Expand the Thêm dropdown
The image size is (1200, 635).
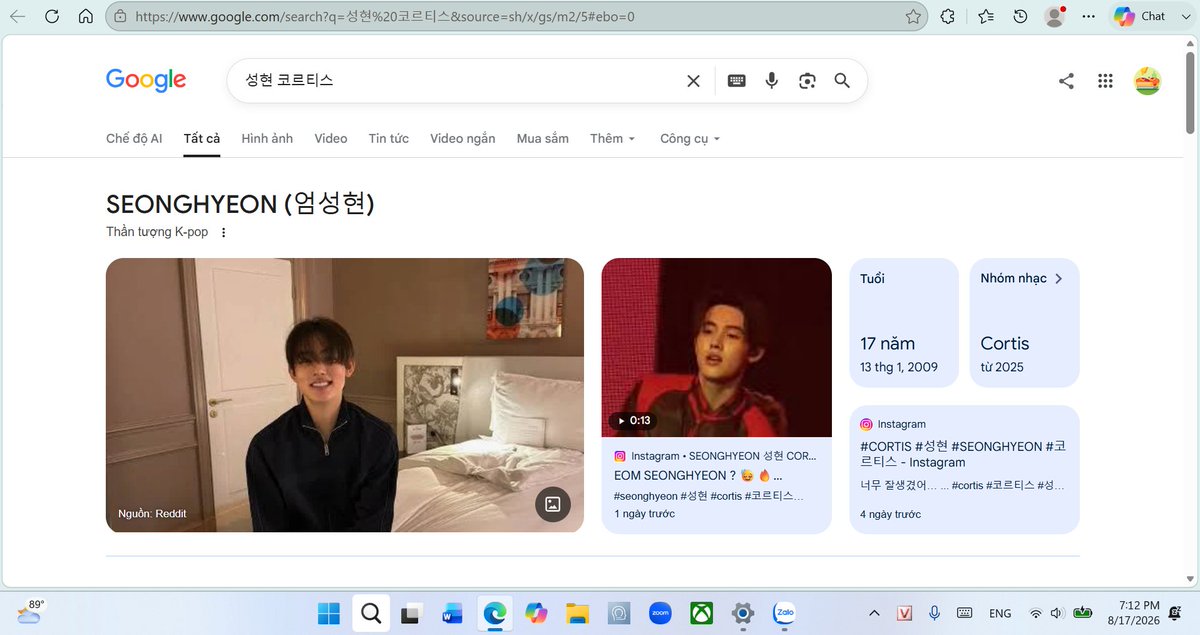click(613, 139)
